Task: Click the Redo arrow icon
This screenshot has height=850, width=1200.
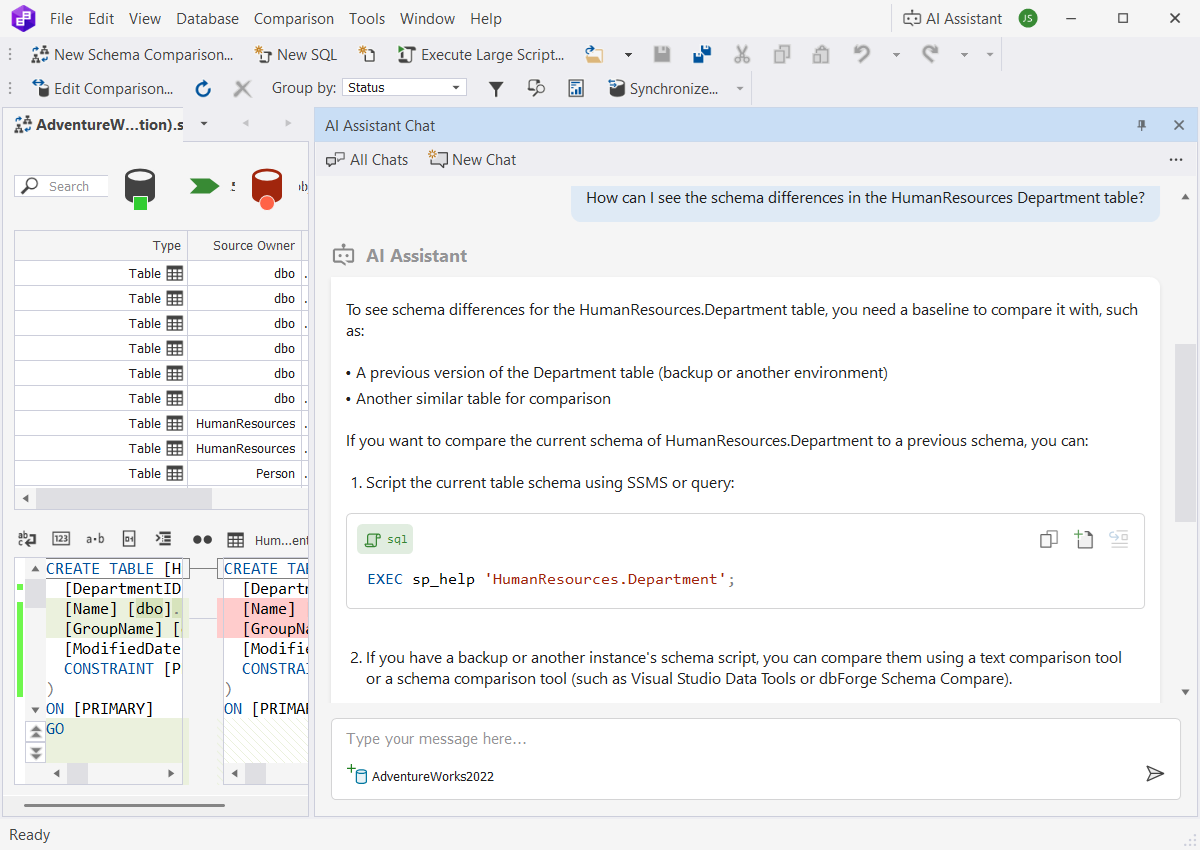Action: (x=930, y=55)
